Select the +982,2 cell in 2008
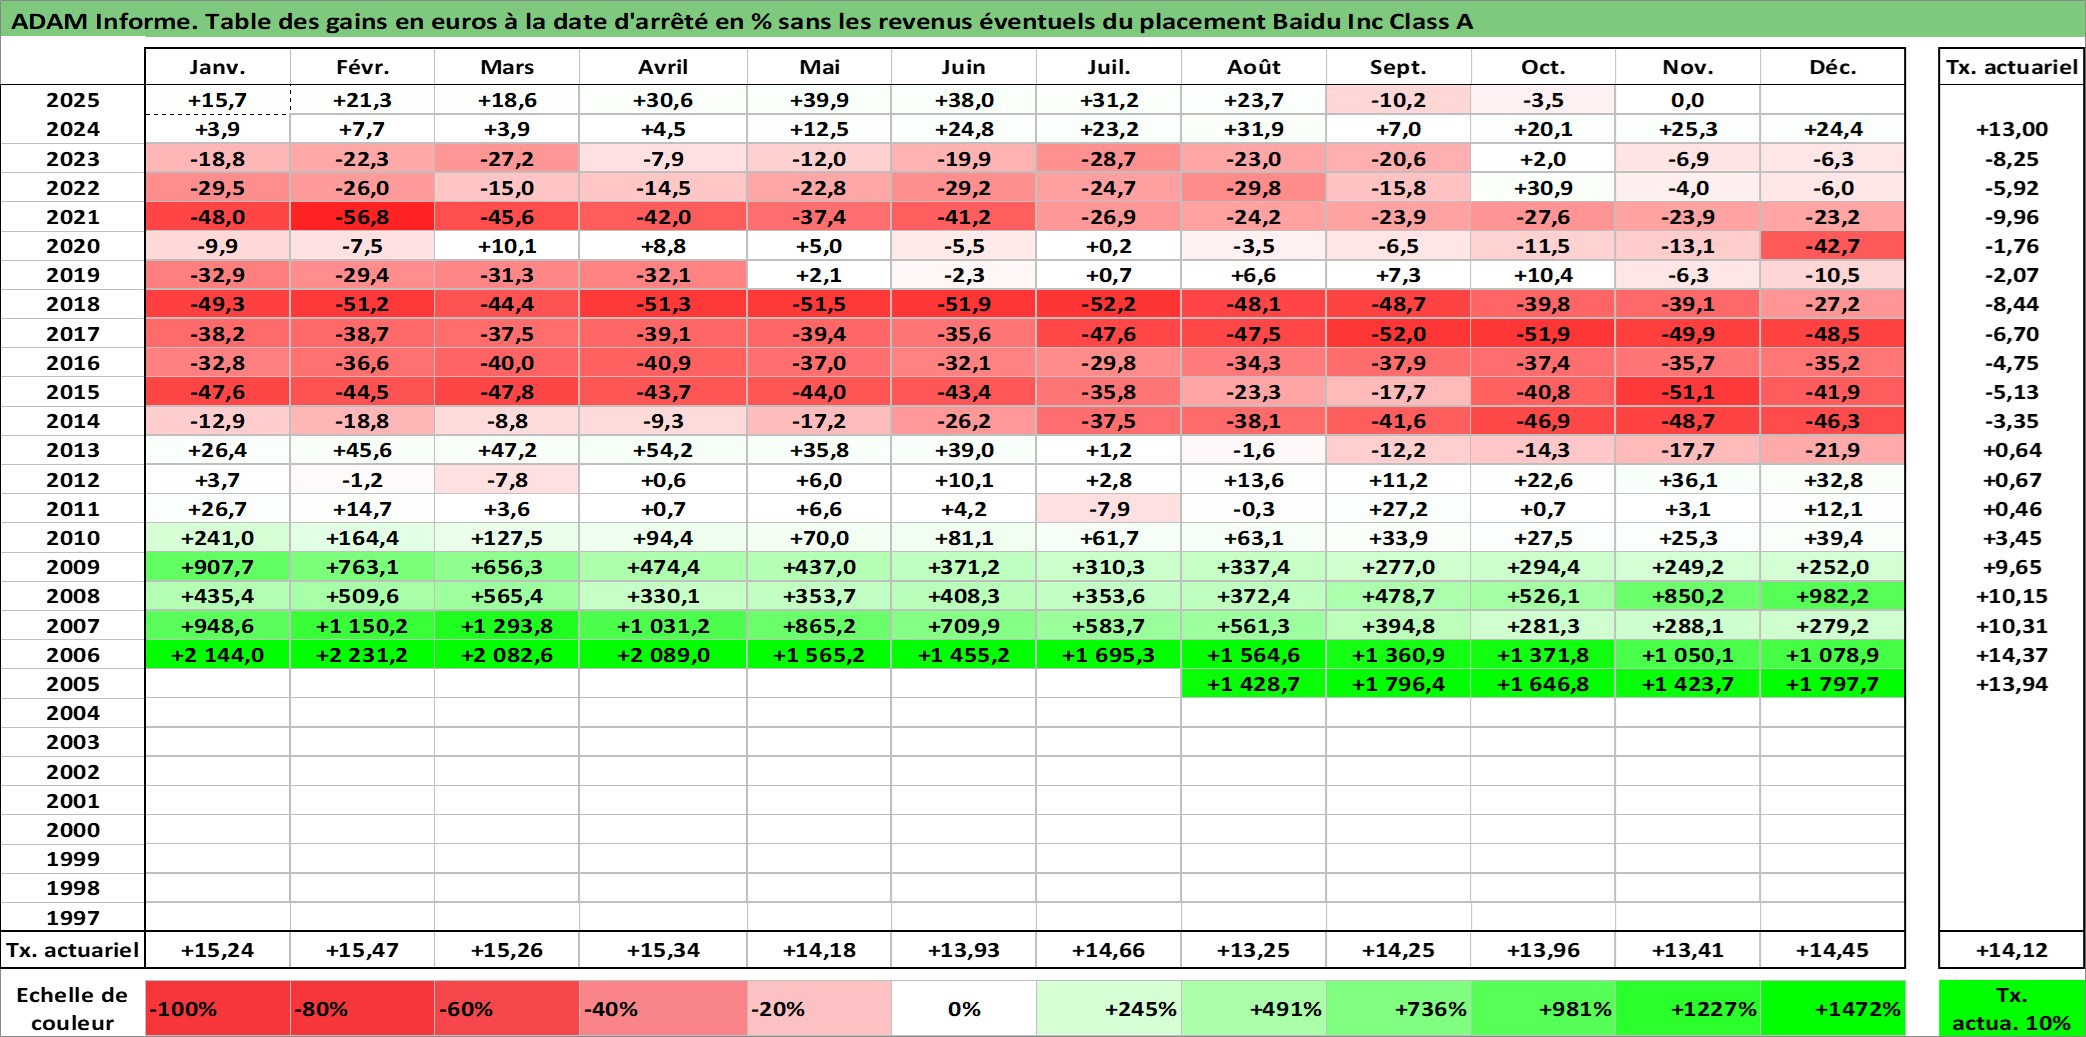 [1832, 596]
